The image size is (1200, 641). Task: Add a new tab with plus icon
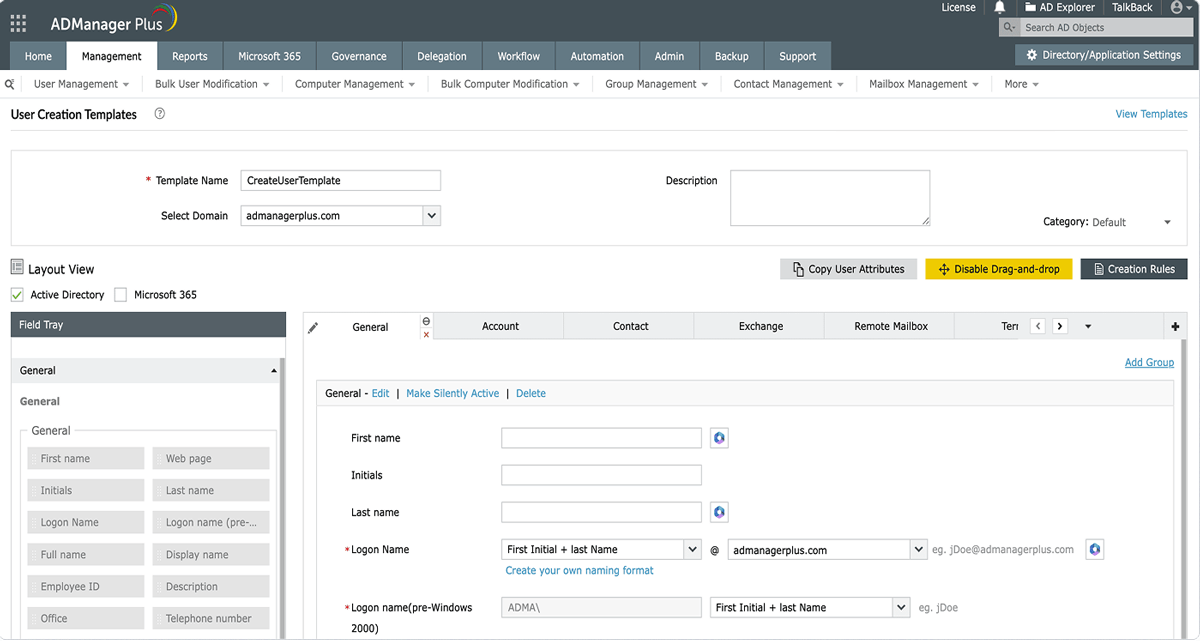(1176, 327)
